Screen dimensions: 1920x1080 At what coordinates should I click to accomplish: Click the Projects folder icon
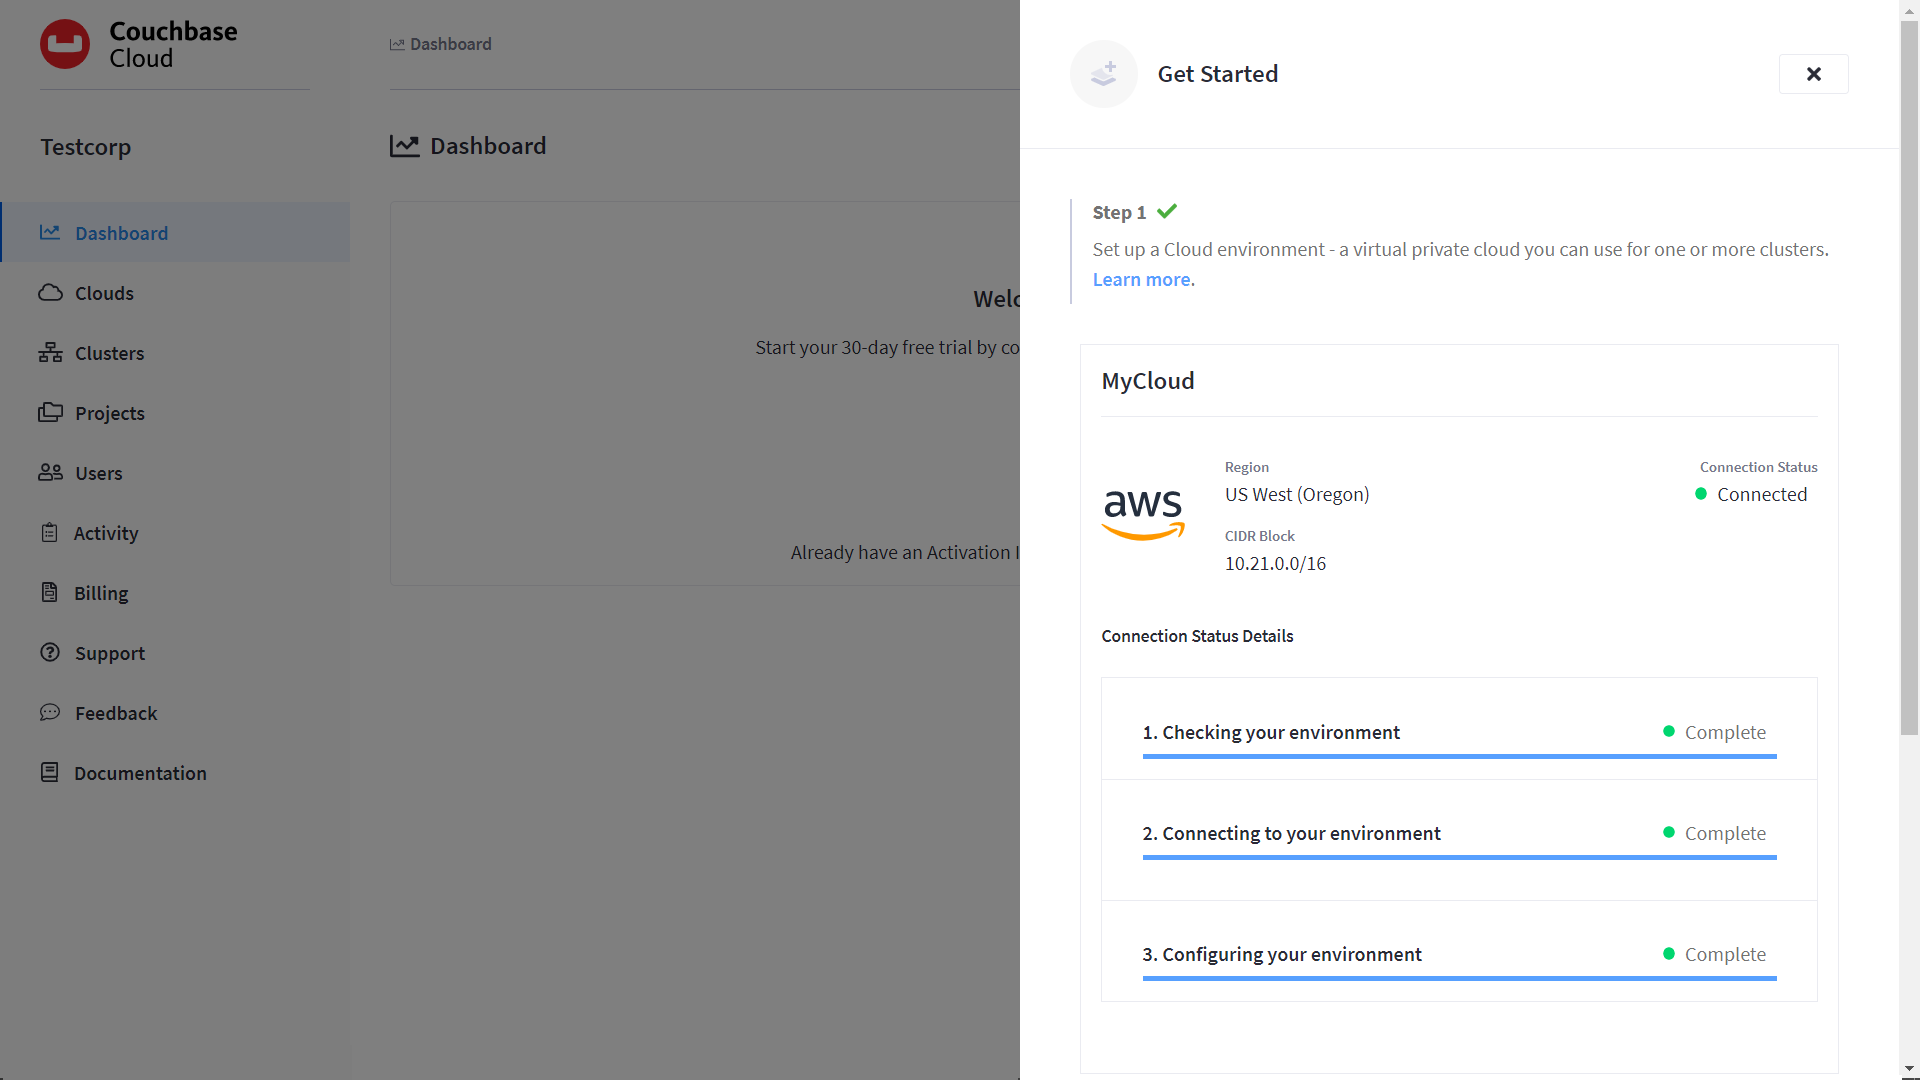50,413
